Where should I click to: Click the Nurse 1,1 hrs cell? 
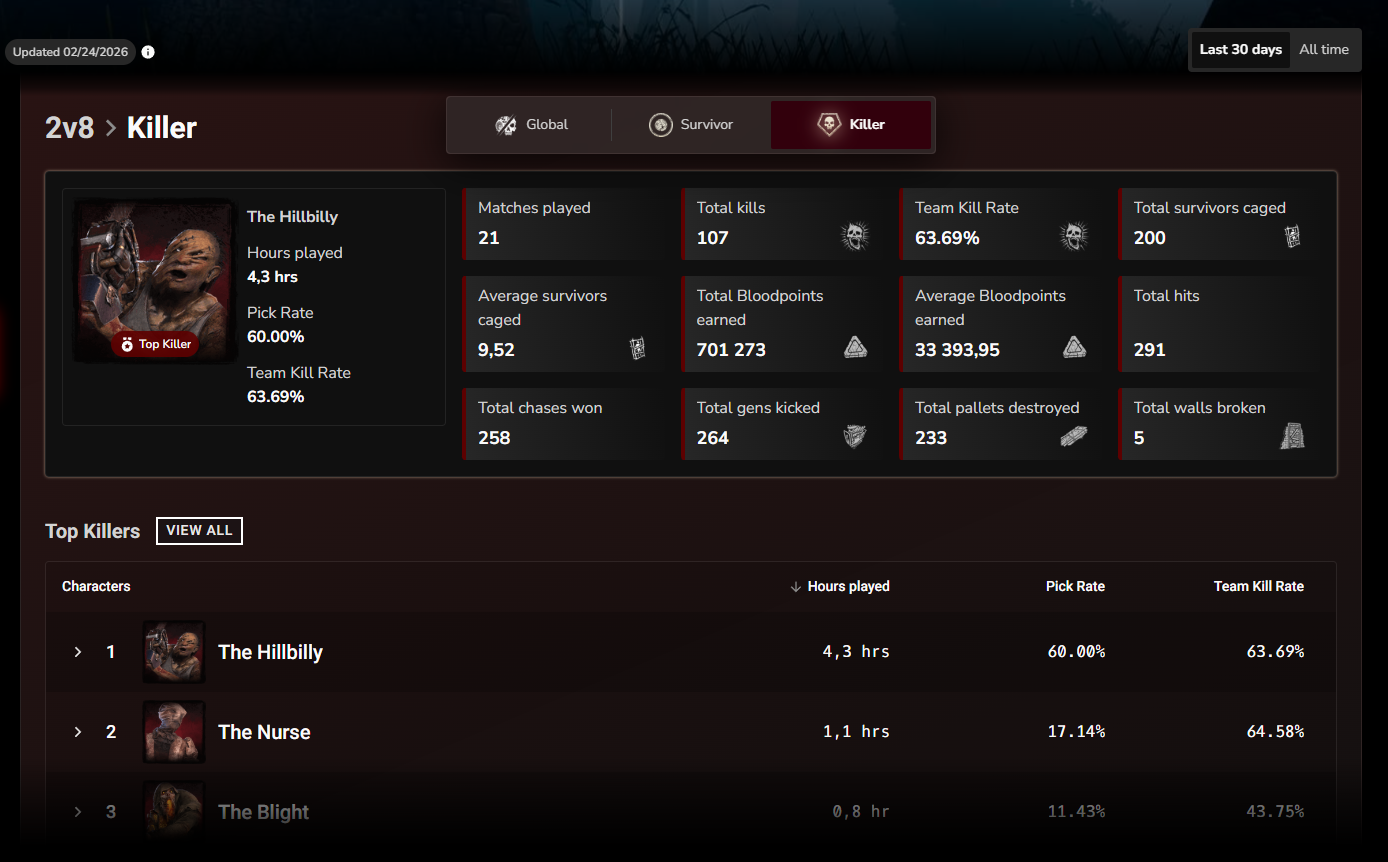[856, 732]
